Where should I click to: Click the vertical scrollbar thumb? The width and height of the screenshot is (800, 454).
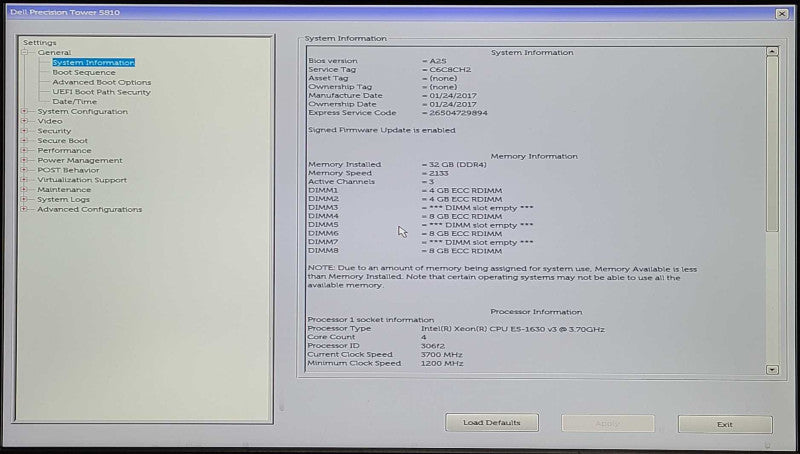772,144
